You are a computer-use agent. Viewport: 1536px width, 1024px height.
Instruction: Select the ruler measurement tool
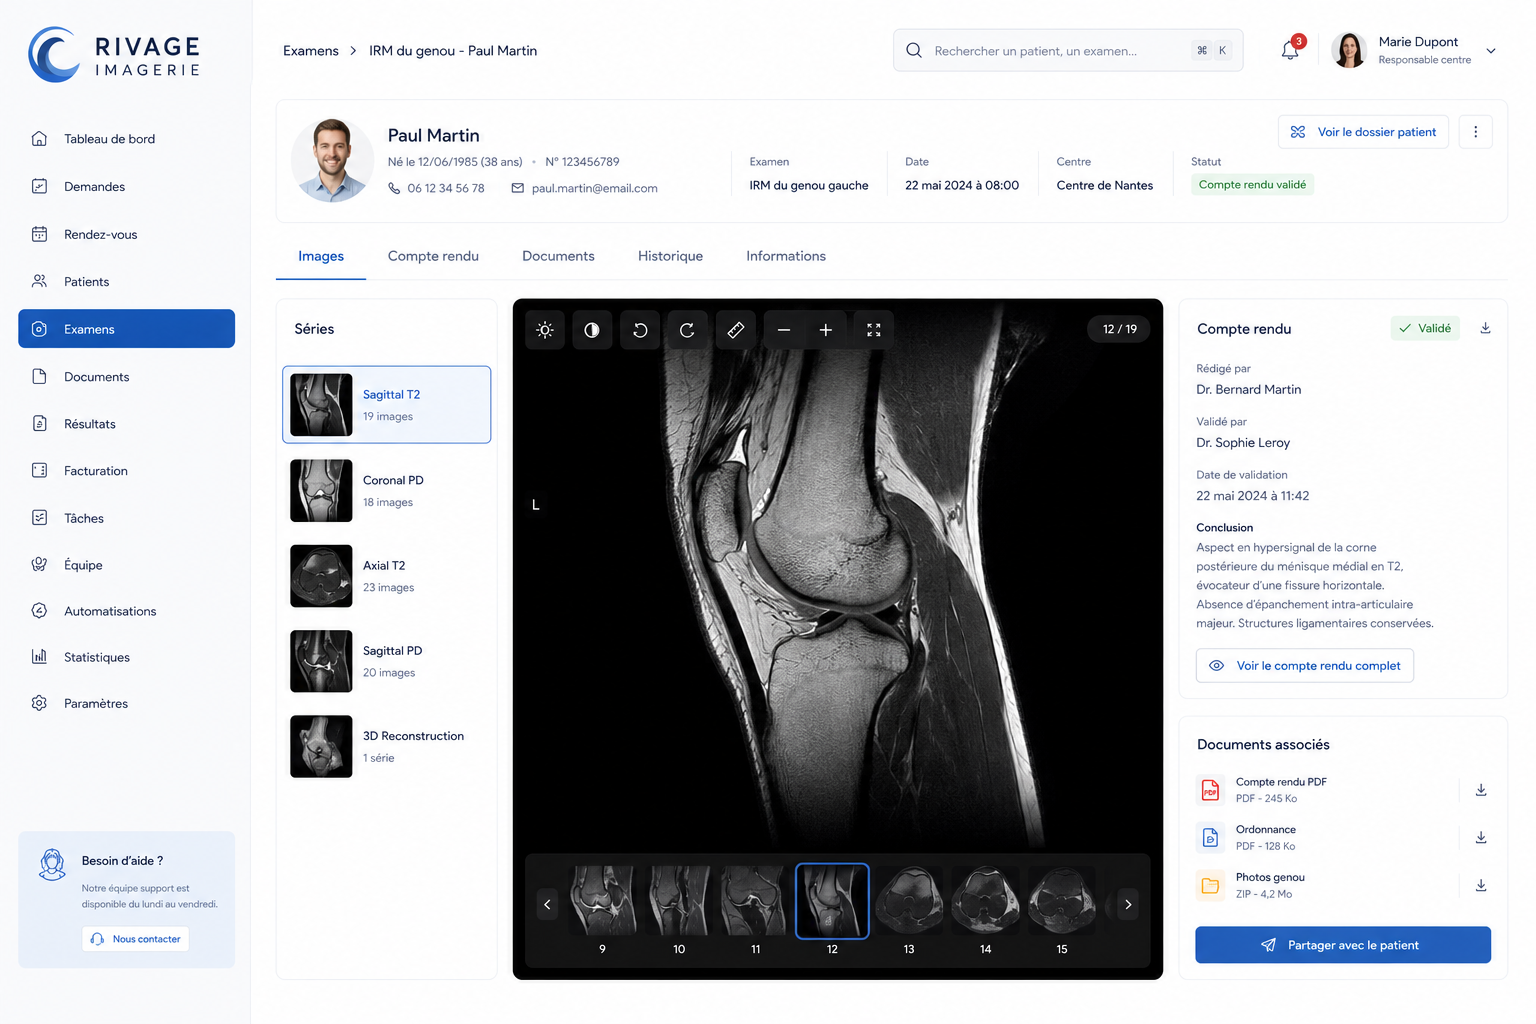tap(735, 330)
